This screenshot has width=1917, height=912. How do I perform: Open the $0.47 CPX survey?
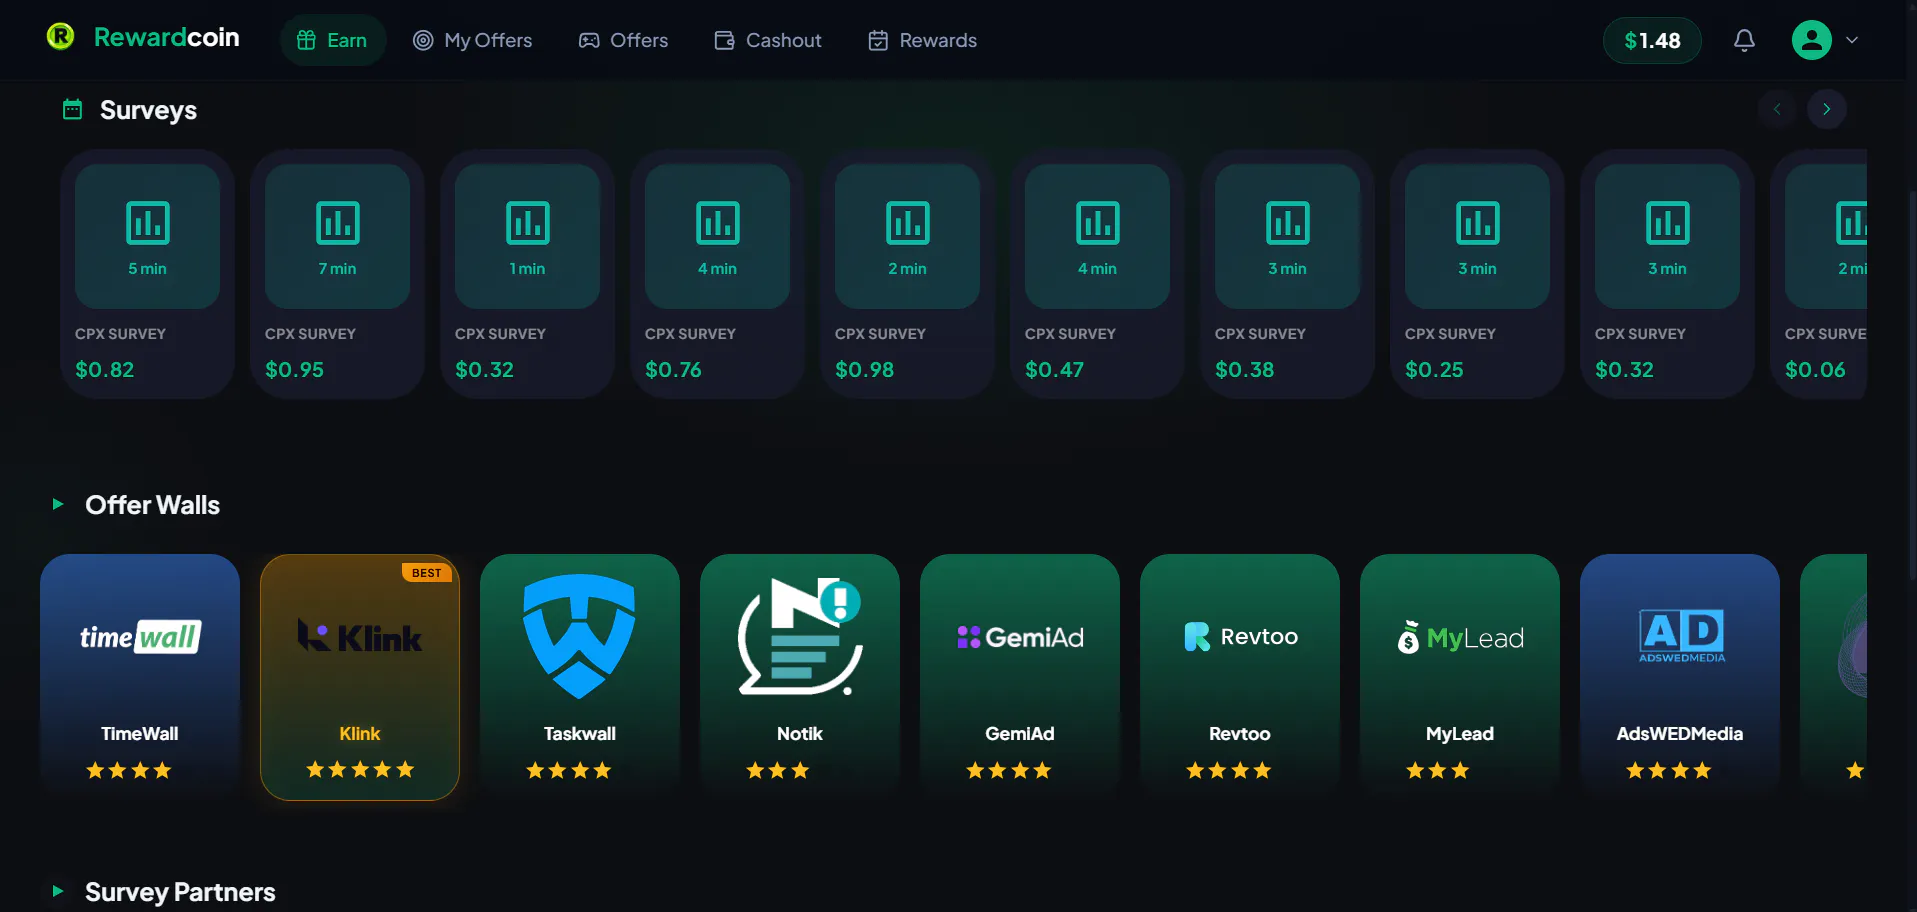[x=1097, y=274]
